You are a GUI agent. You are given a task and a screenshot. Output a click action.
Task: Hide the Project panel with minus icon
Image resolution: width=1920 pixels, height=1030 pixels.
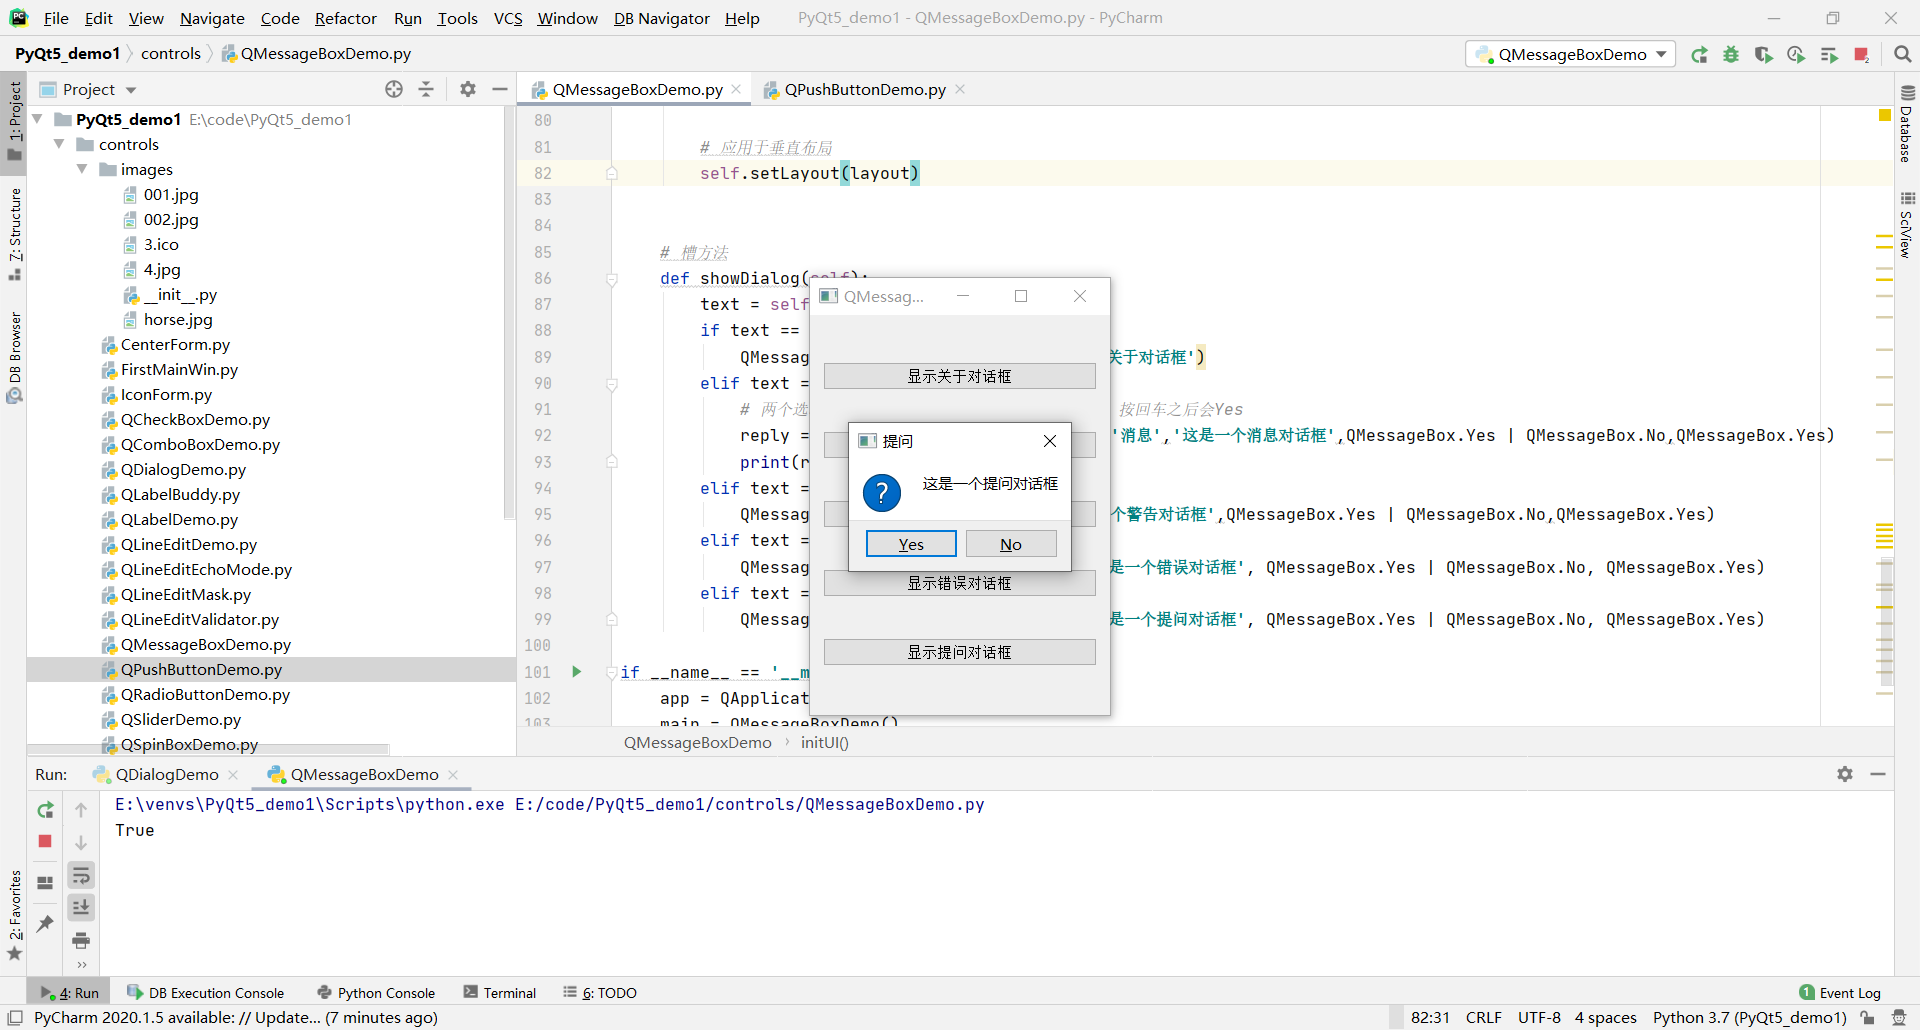point(500,89)
